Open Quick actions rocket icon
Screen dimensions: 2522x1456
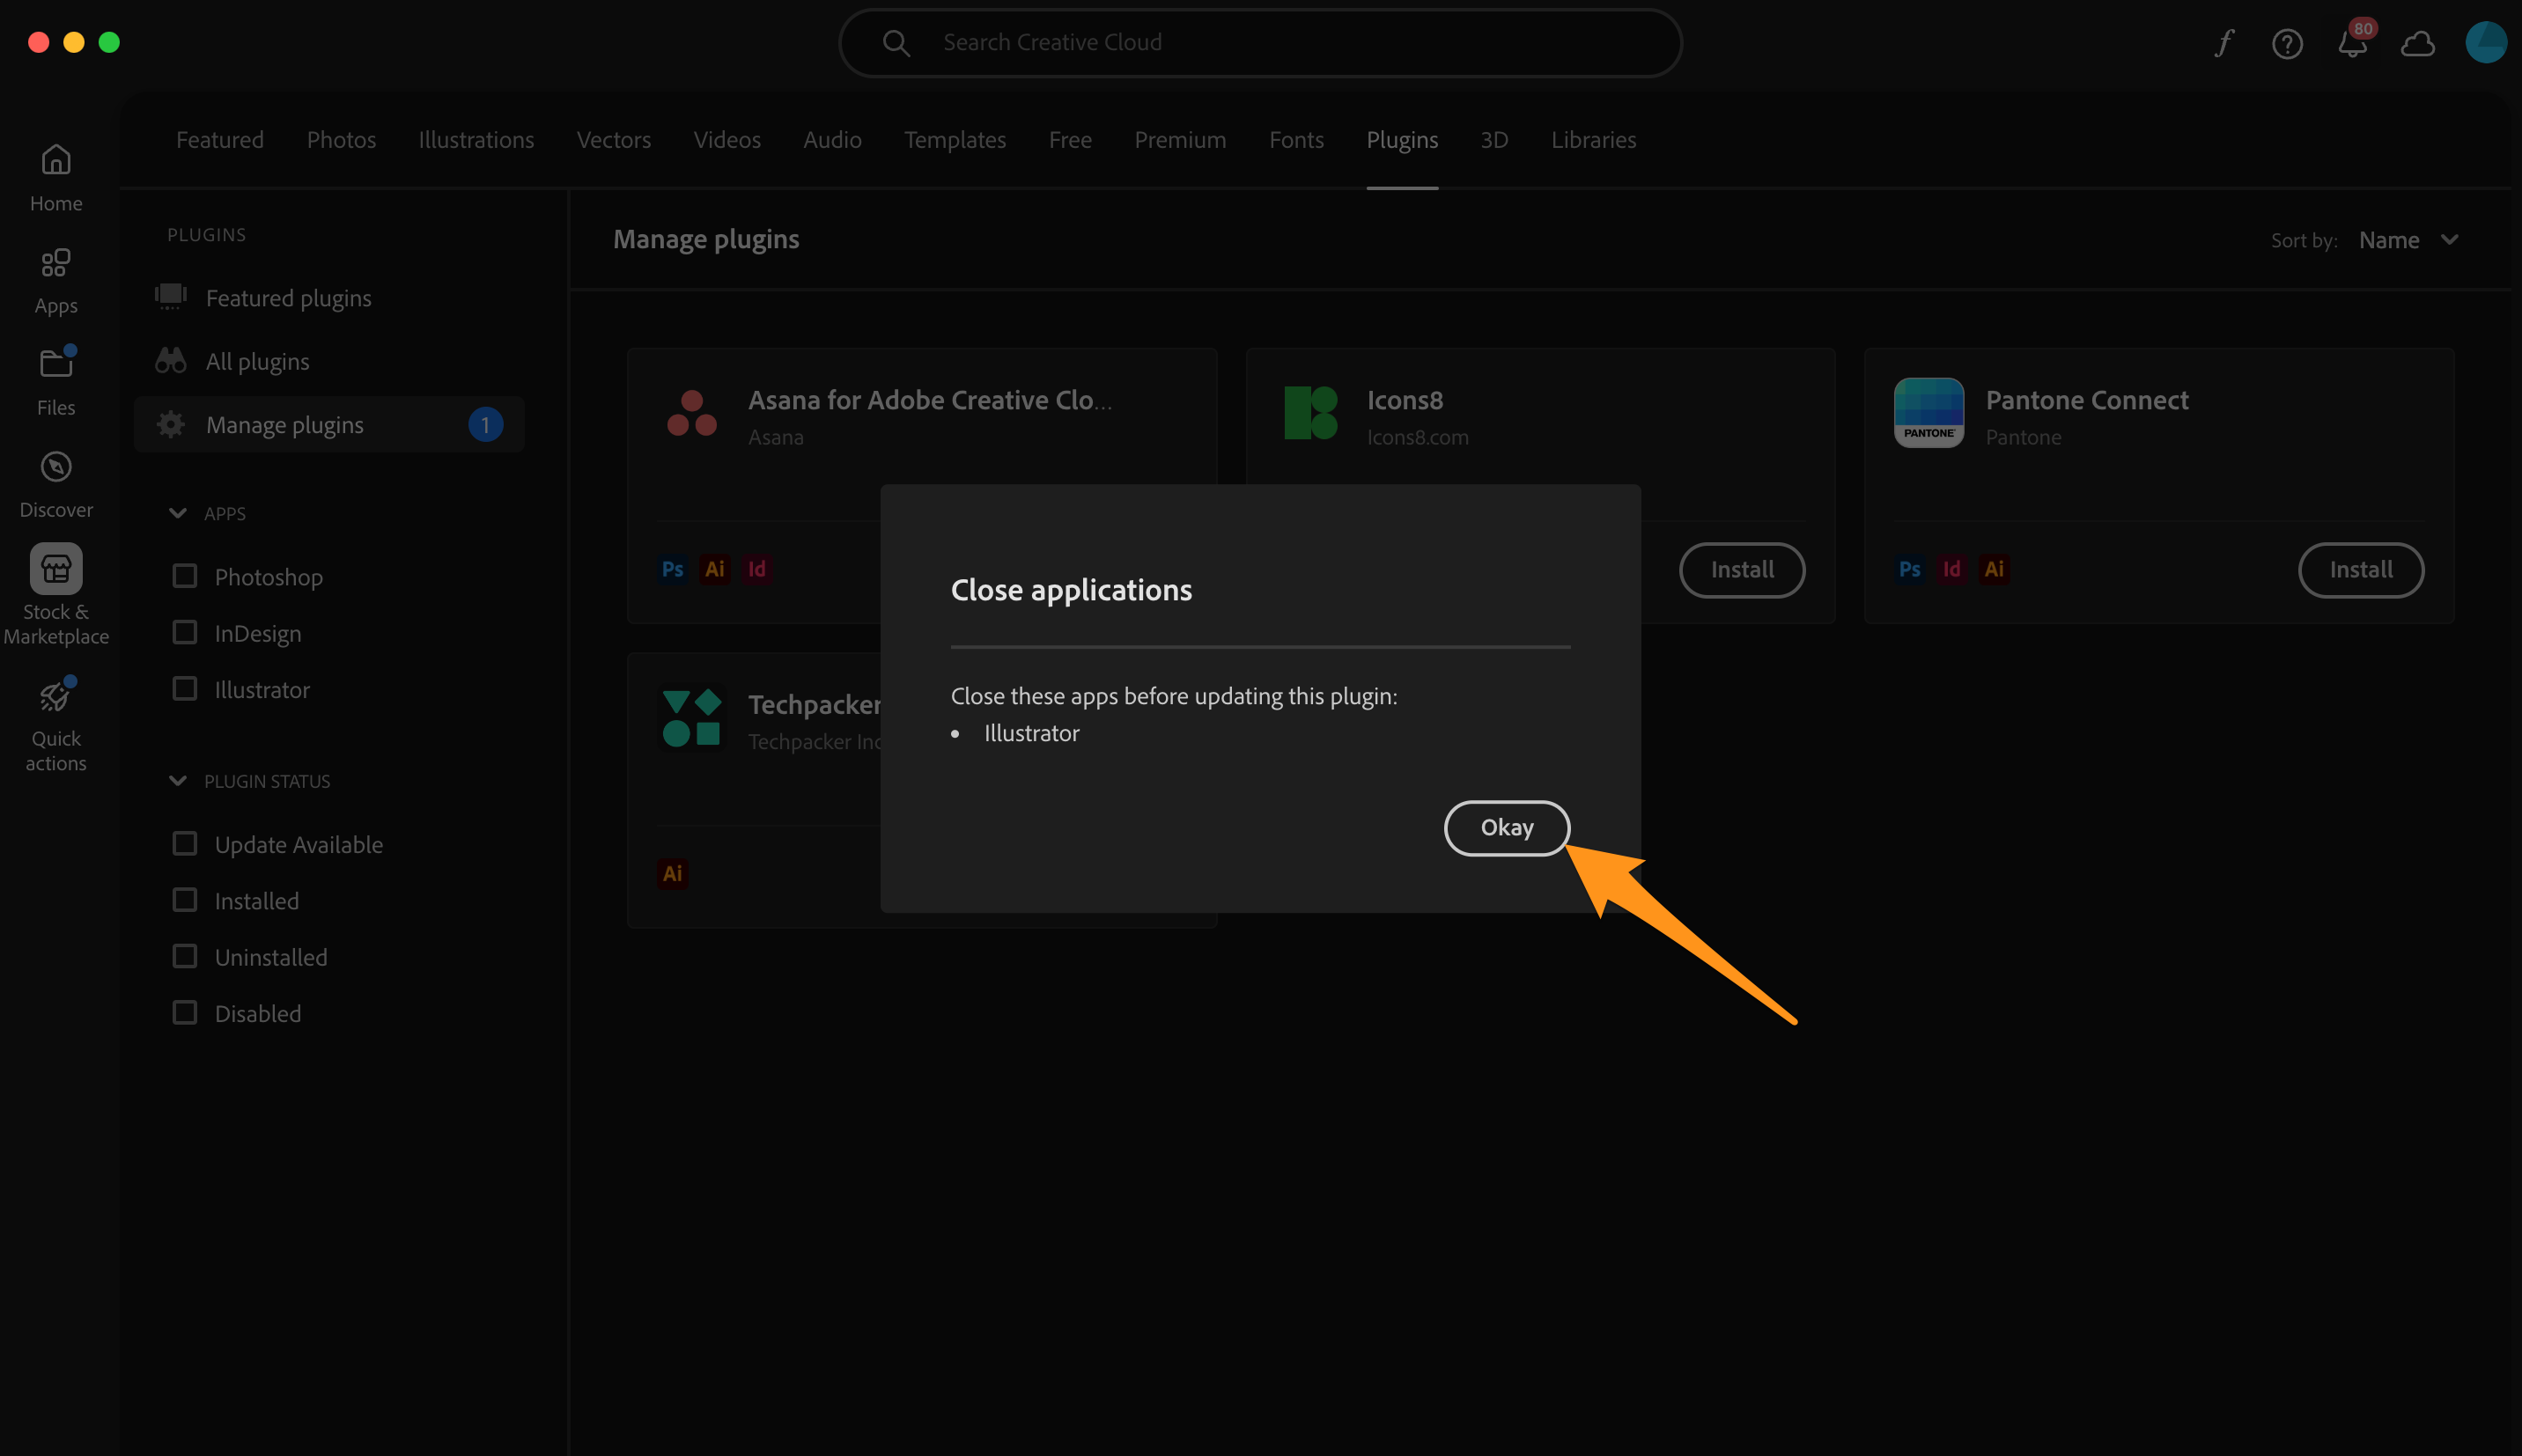click(x=56, y=695)
